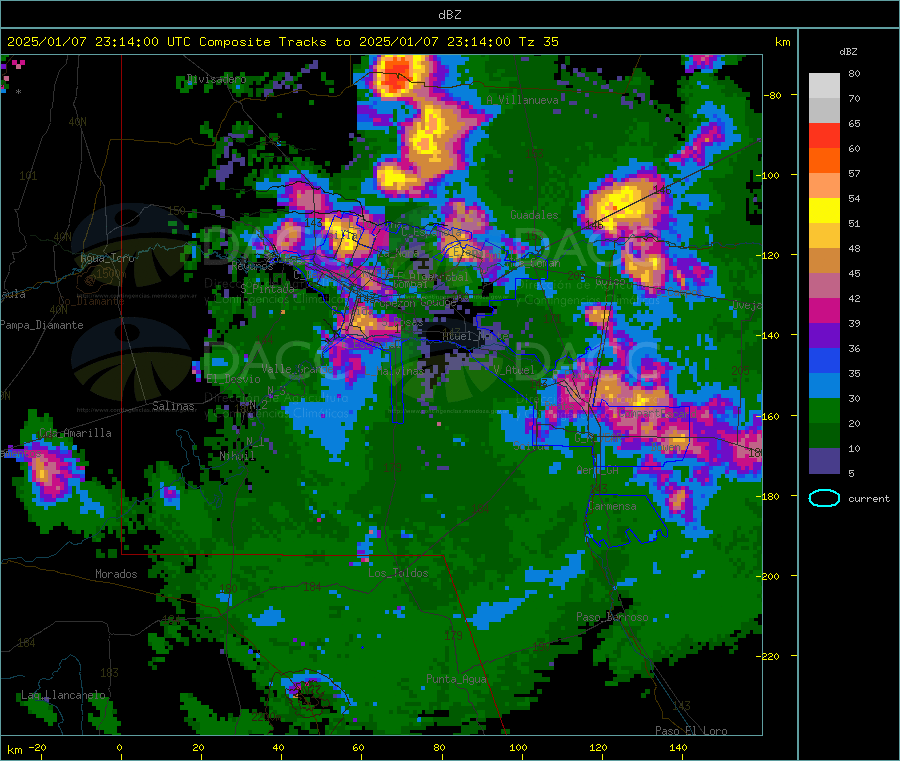Click the 'current' legend label

869,499
